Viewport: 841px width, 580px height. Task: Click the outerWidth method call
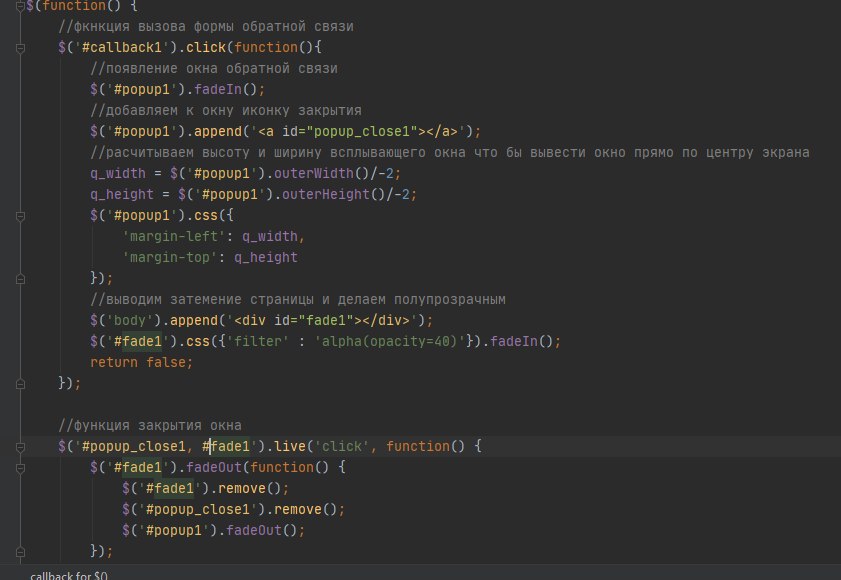click(314, 173)
